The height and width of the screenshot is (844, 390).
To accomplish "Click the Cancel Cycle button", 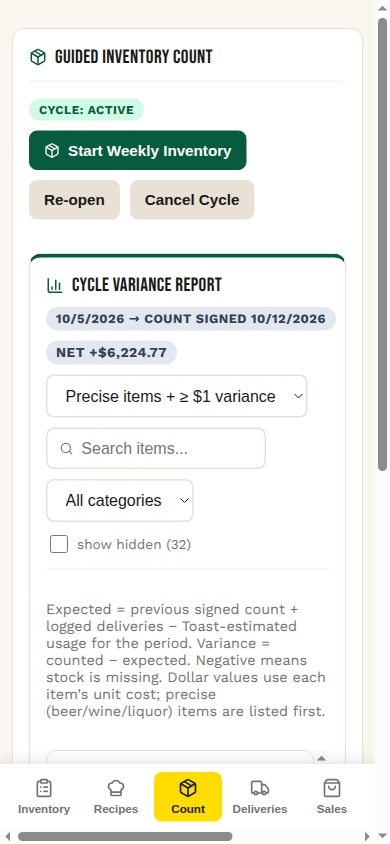I will (x=192, y=200).
